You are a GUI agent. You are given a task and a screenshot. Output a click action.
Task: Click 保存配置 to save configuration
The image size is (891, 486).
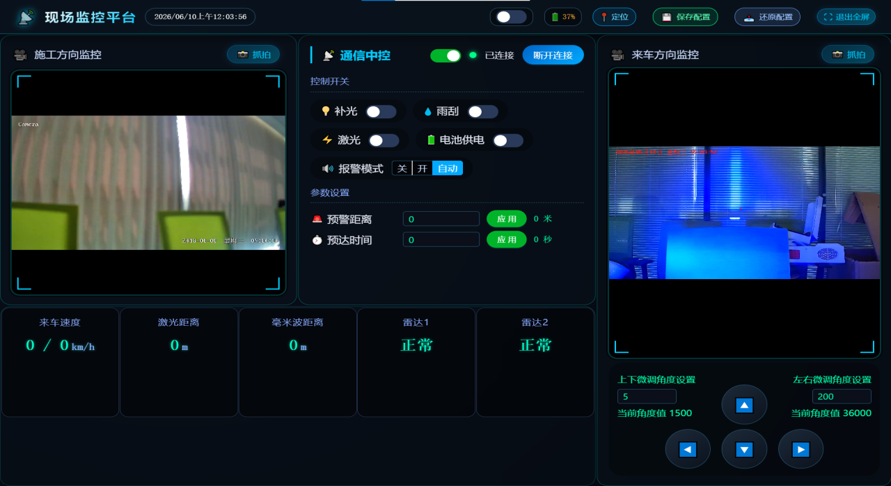click(x=685, y=17)
